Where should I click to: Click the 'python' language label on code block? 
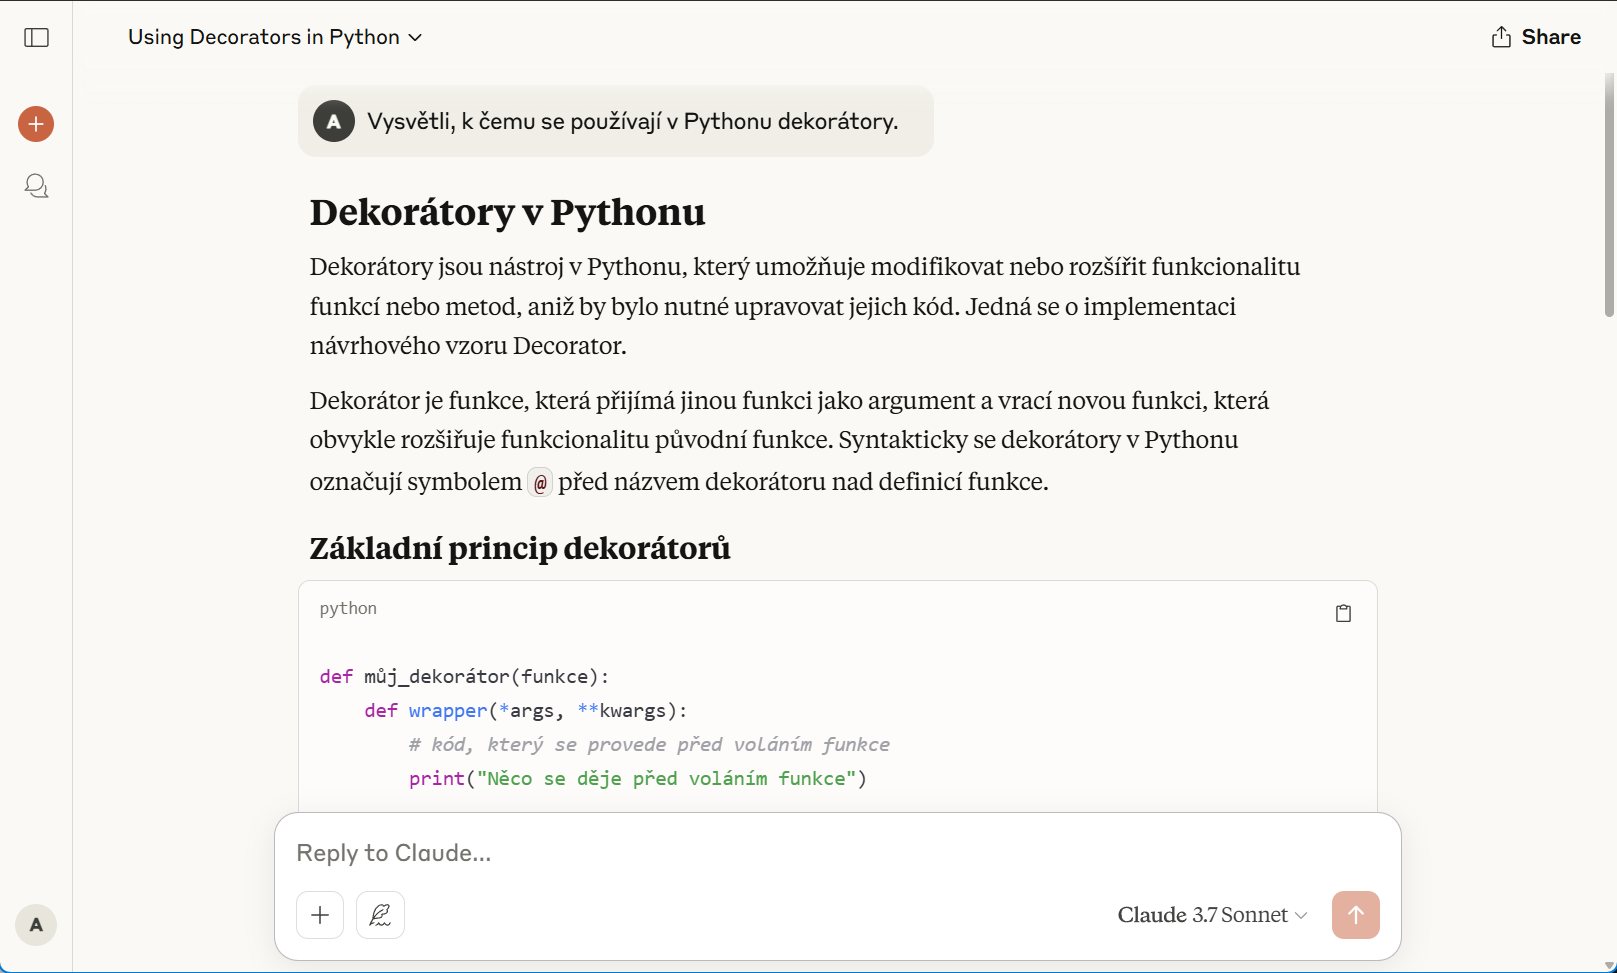pyautogui.click(x=348, y=608)
